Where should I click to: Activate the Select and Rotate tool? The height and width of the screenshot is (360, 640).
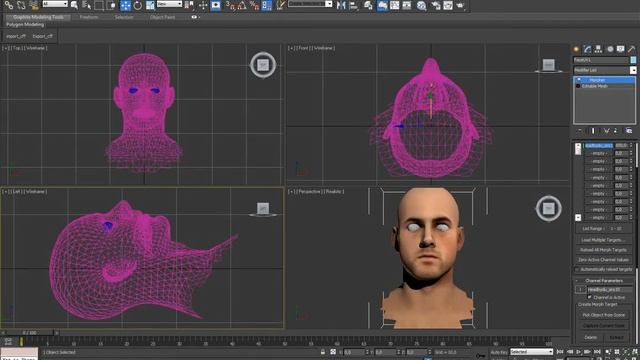(138, 5)
